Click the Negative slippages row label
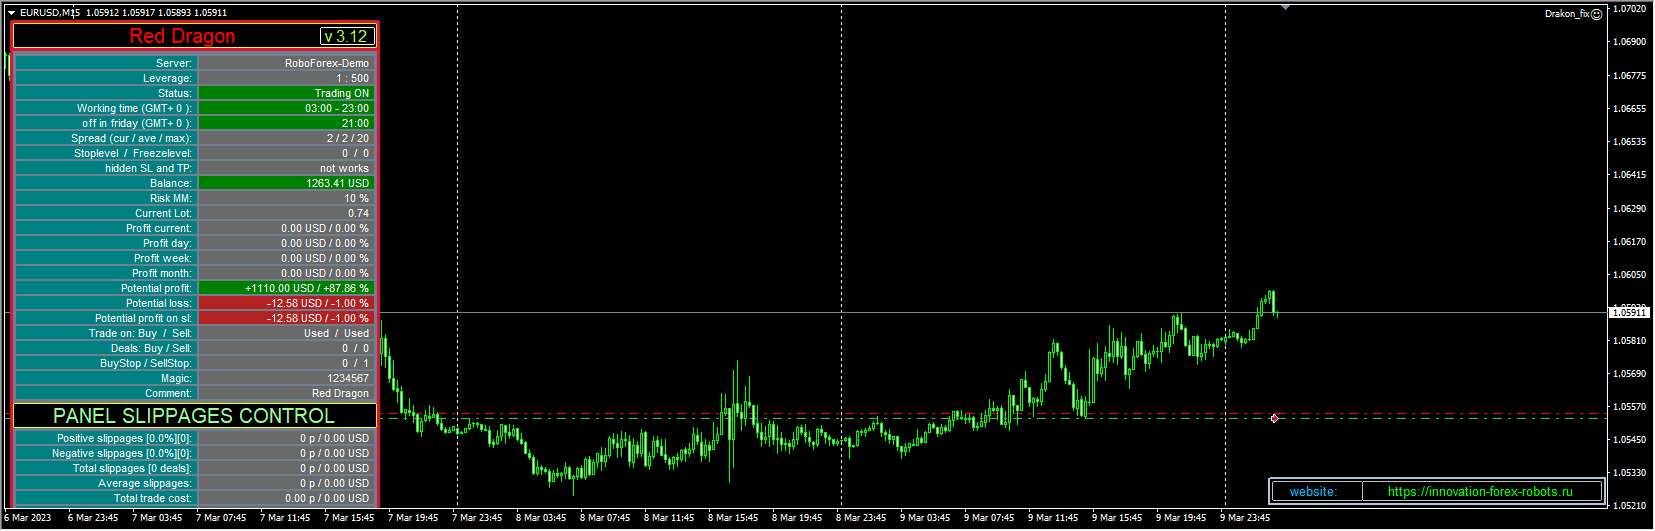The image size is (1655, 531). (x=106, y=453)
